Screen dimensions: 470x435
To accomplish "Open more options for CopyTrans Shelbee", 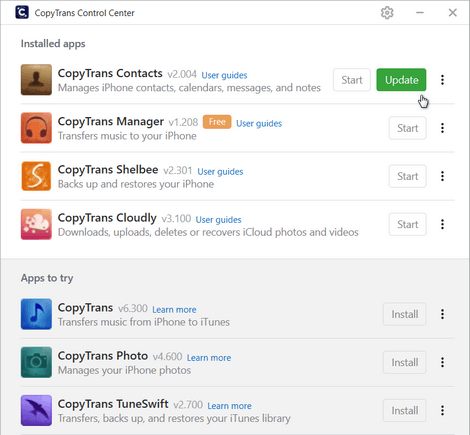I will coord(442,176).
